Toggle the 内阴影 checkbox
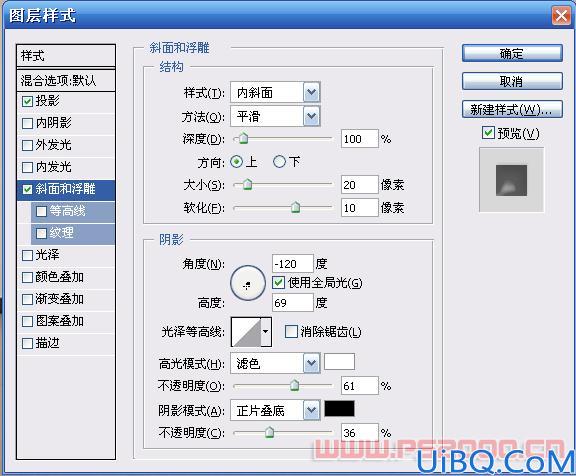Viewport: 576px width, 476px height. [x=28, y=123]
